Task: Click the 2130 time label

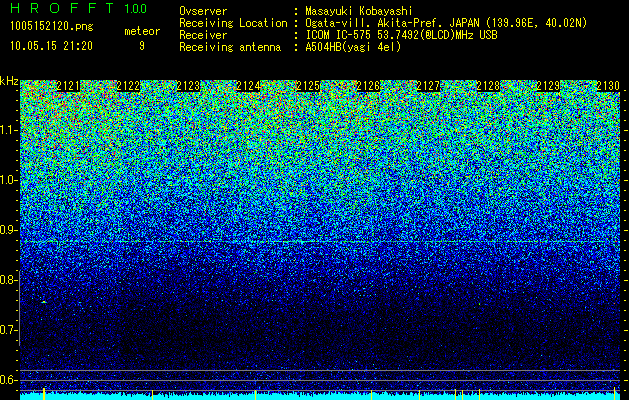Action: pyautogui.click(x=608, y=86)
